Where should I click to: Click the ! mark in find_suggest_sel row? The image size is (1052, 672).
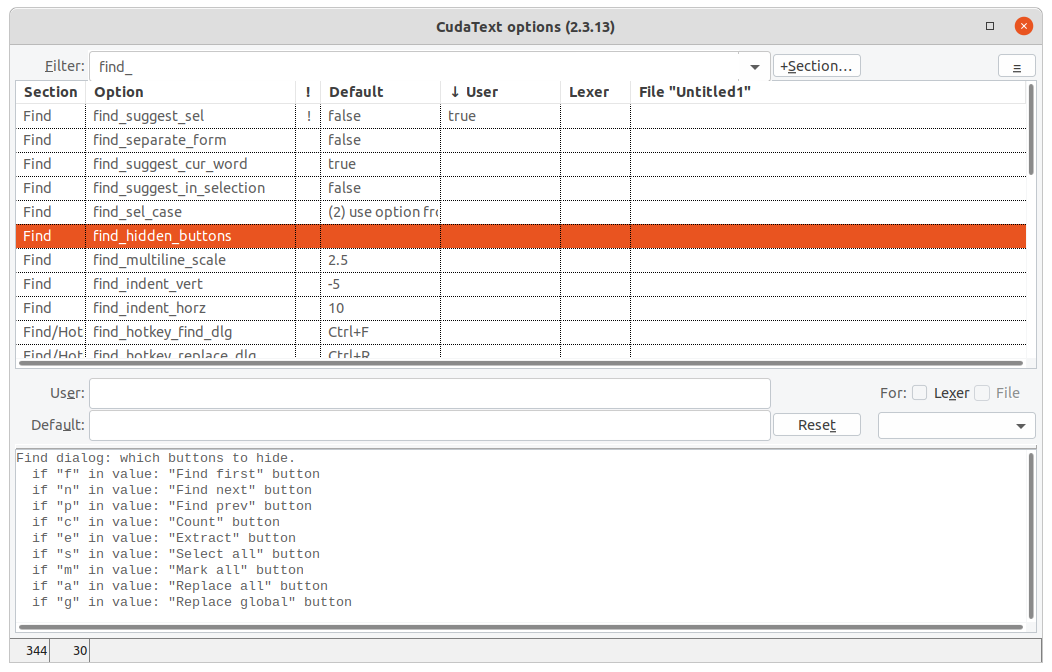pos(308,116)
